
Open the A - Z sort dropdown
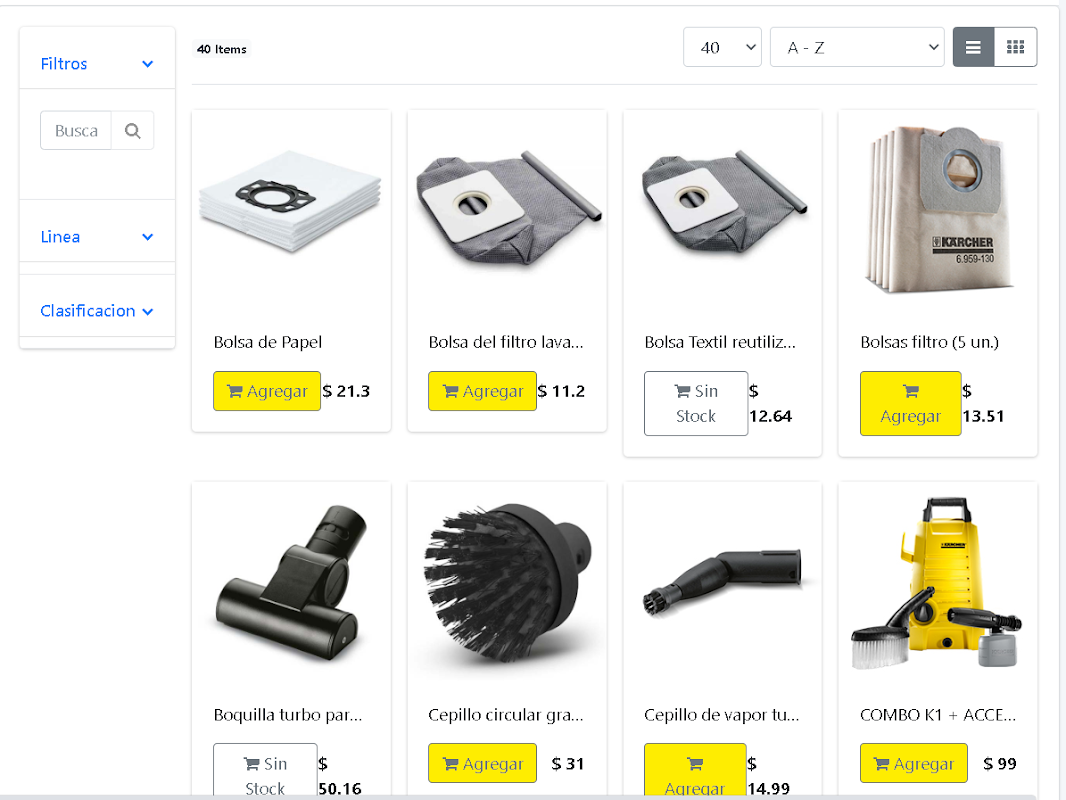pyautogui.click(x=857, y=47)
